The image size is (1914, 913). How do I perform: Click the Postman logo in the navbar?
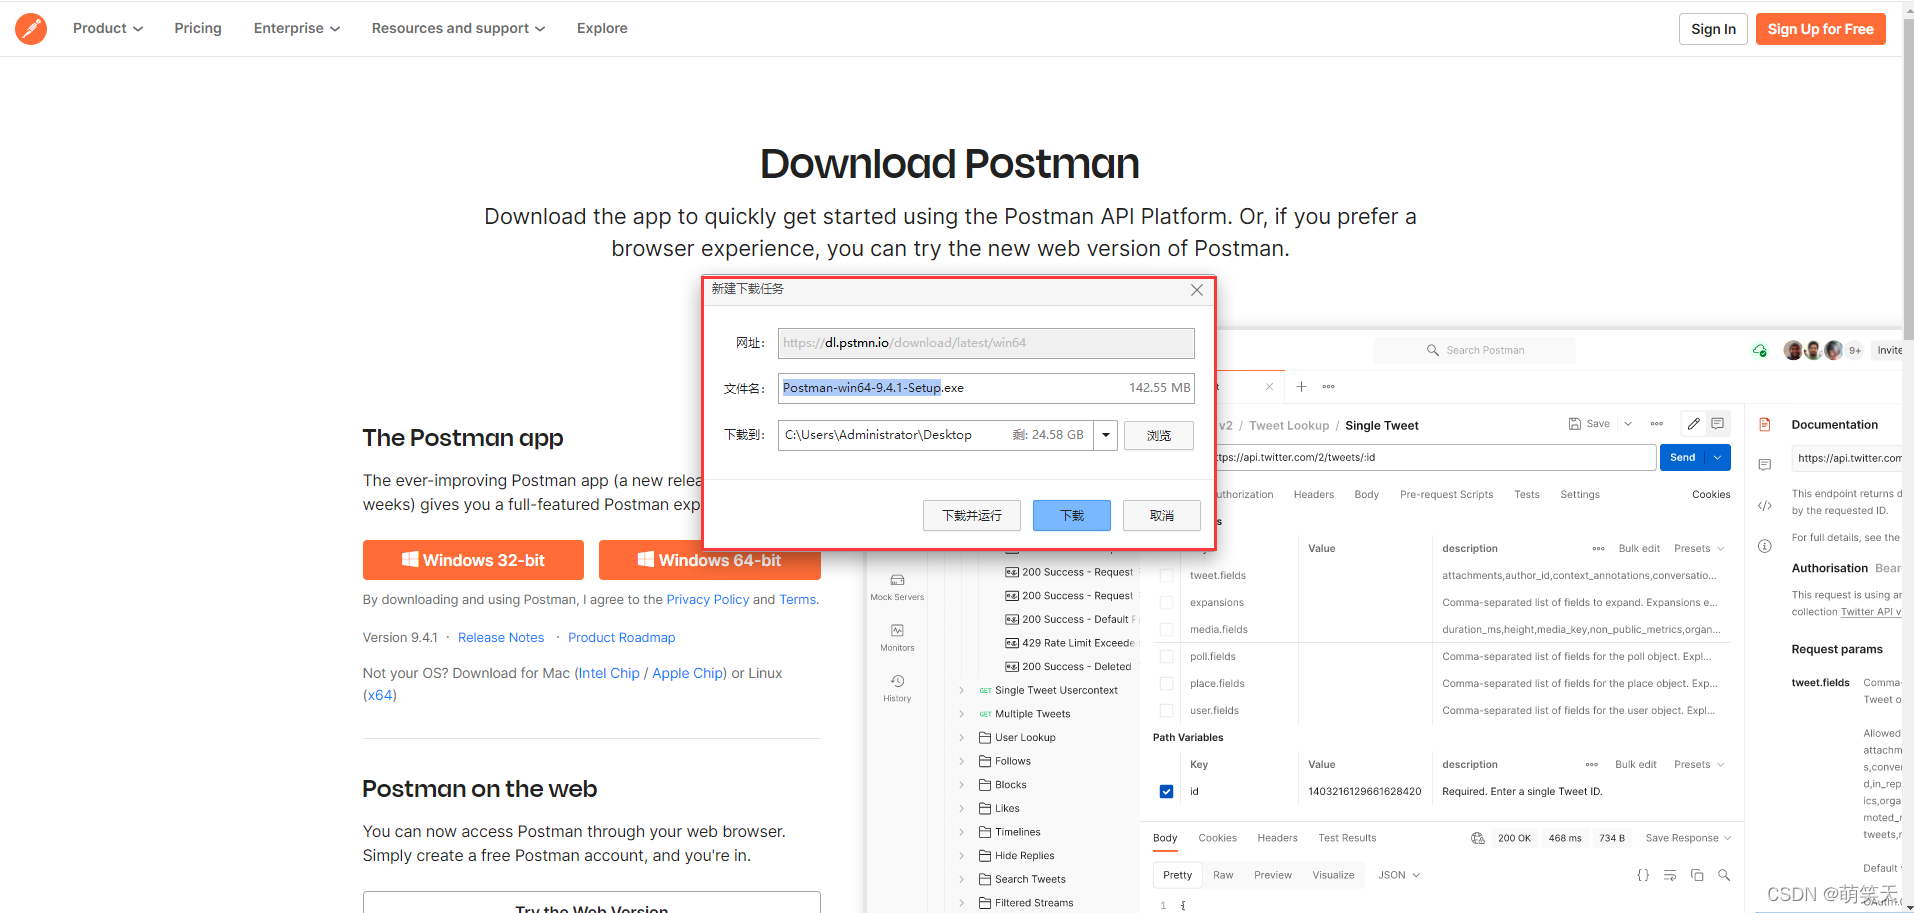point(31,29)
